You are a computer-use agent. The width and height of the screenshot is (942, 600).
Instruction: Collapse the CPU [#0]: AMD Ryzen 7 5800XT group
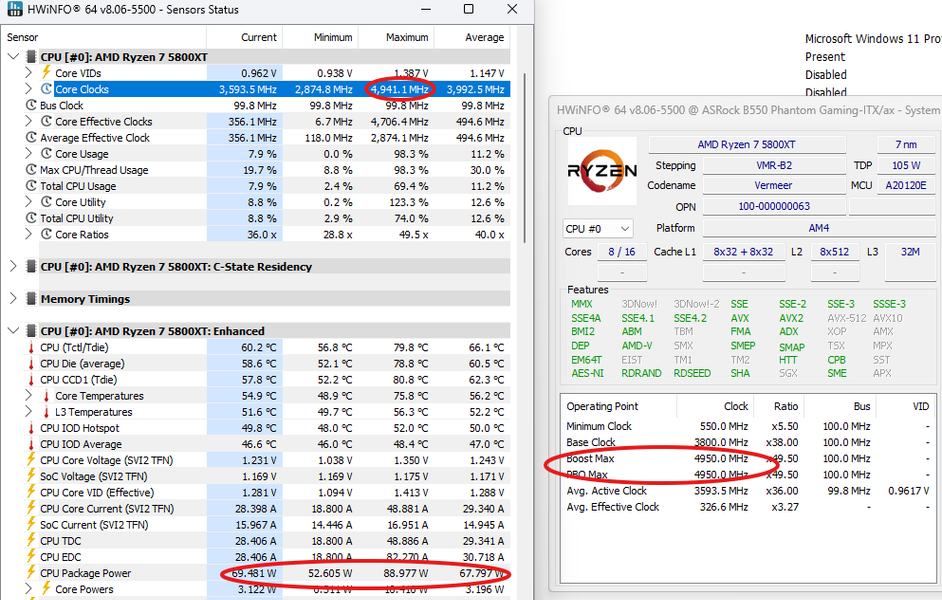(13, 57)
